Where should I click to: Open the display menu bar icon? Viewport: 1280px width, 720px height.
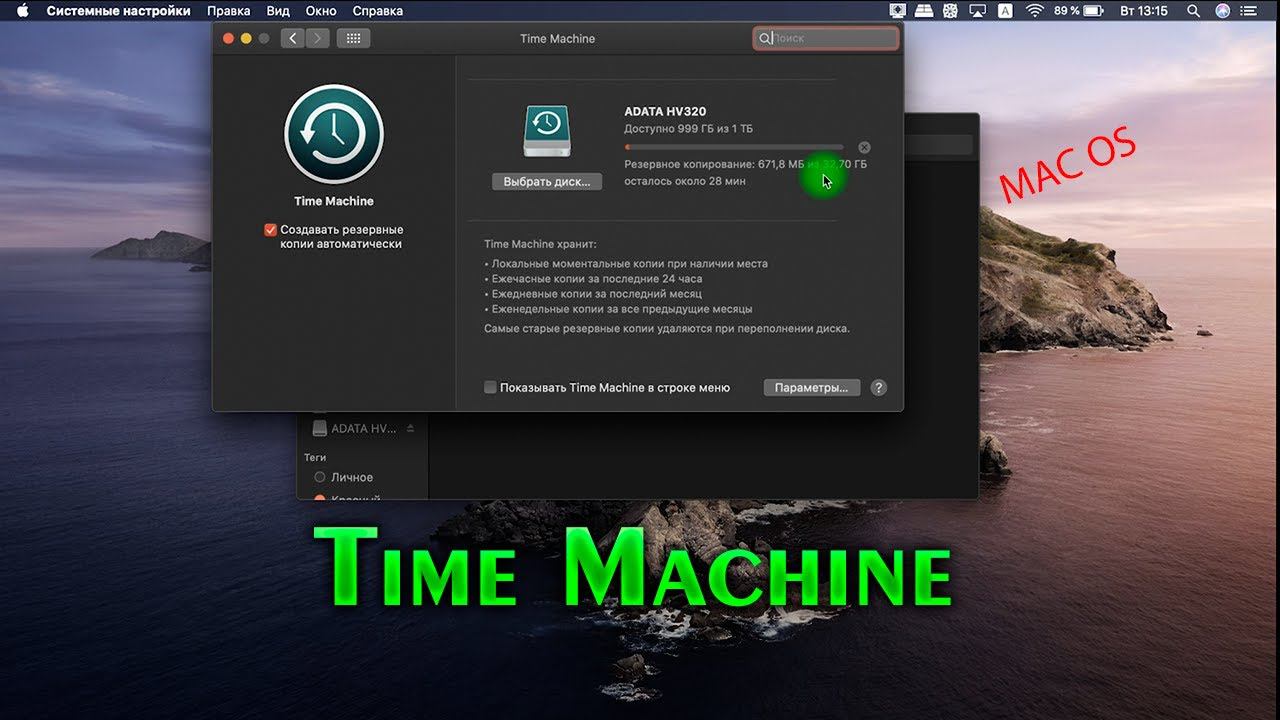[x=899, y=11]
